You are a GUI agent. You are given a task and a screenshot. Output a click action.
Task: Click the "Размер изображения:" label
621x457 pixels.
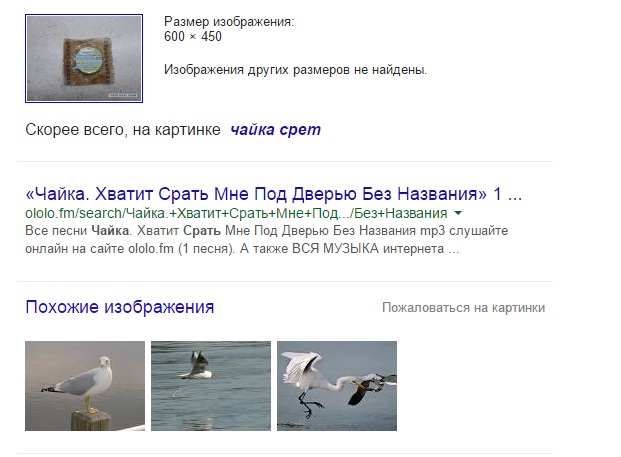click(229, 21)
